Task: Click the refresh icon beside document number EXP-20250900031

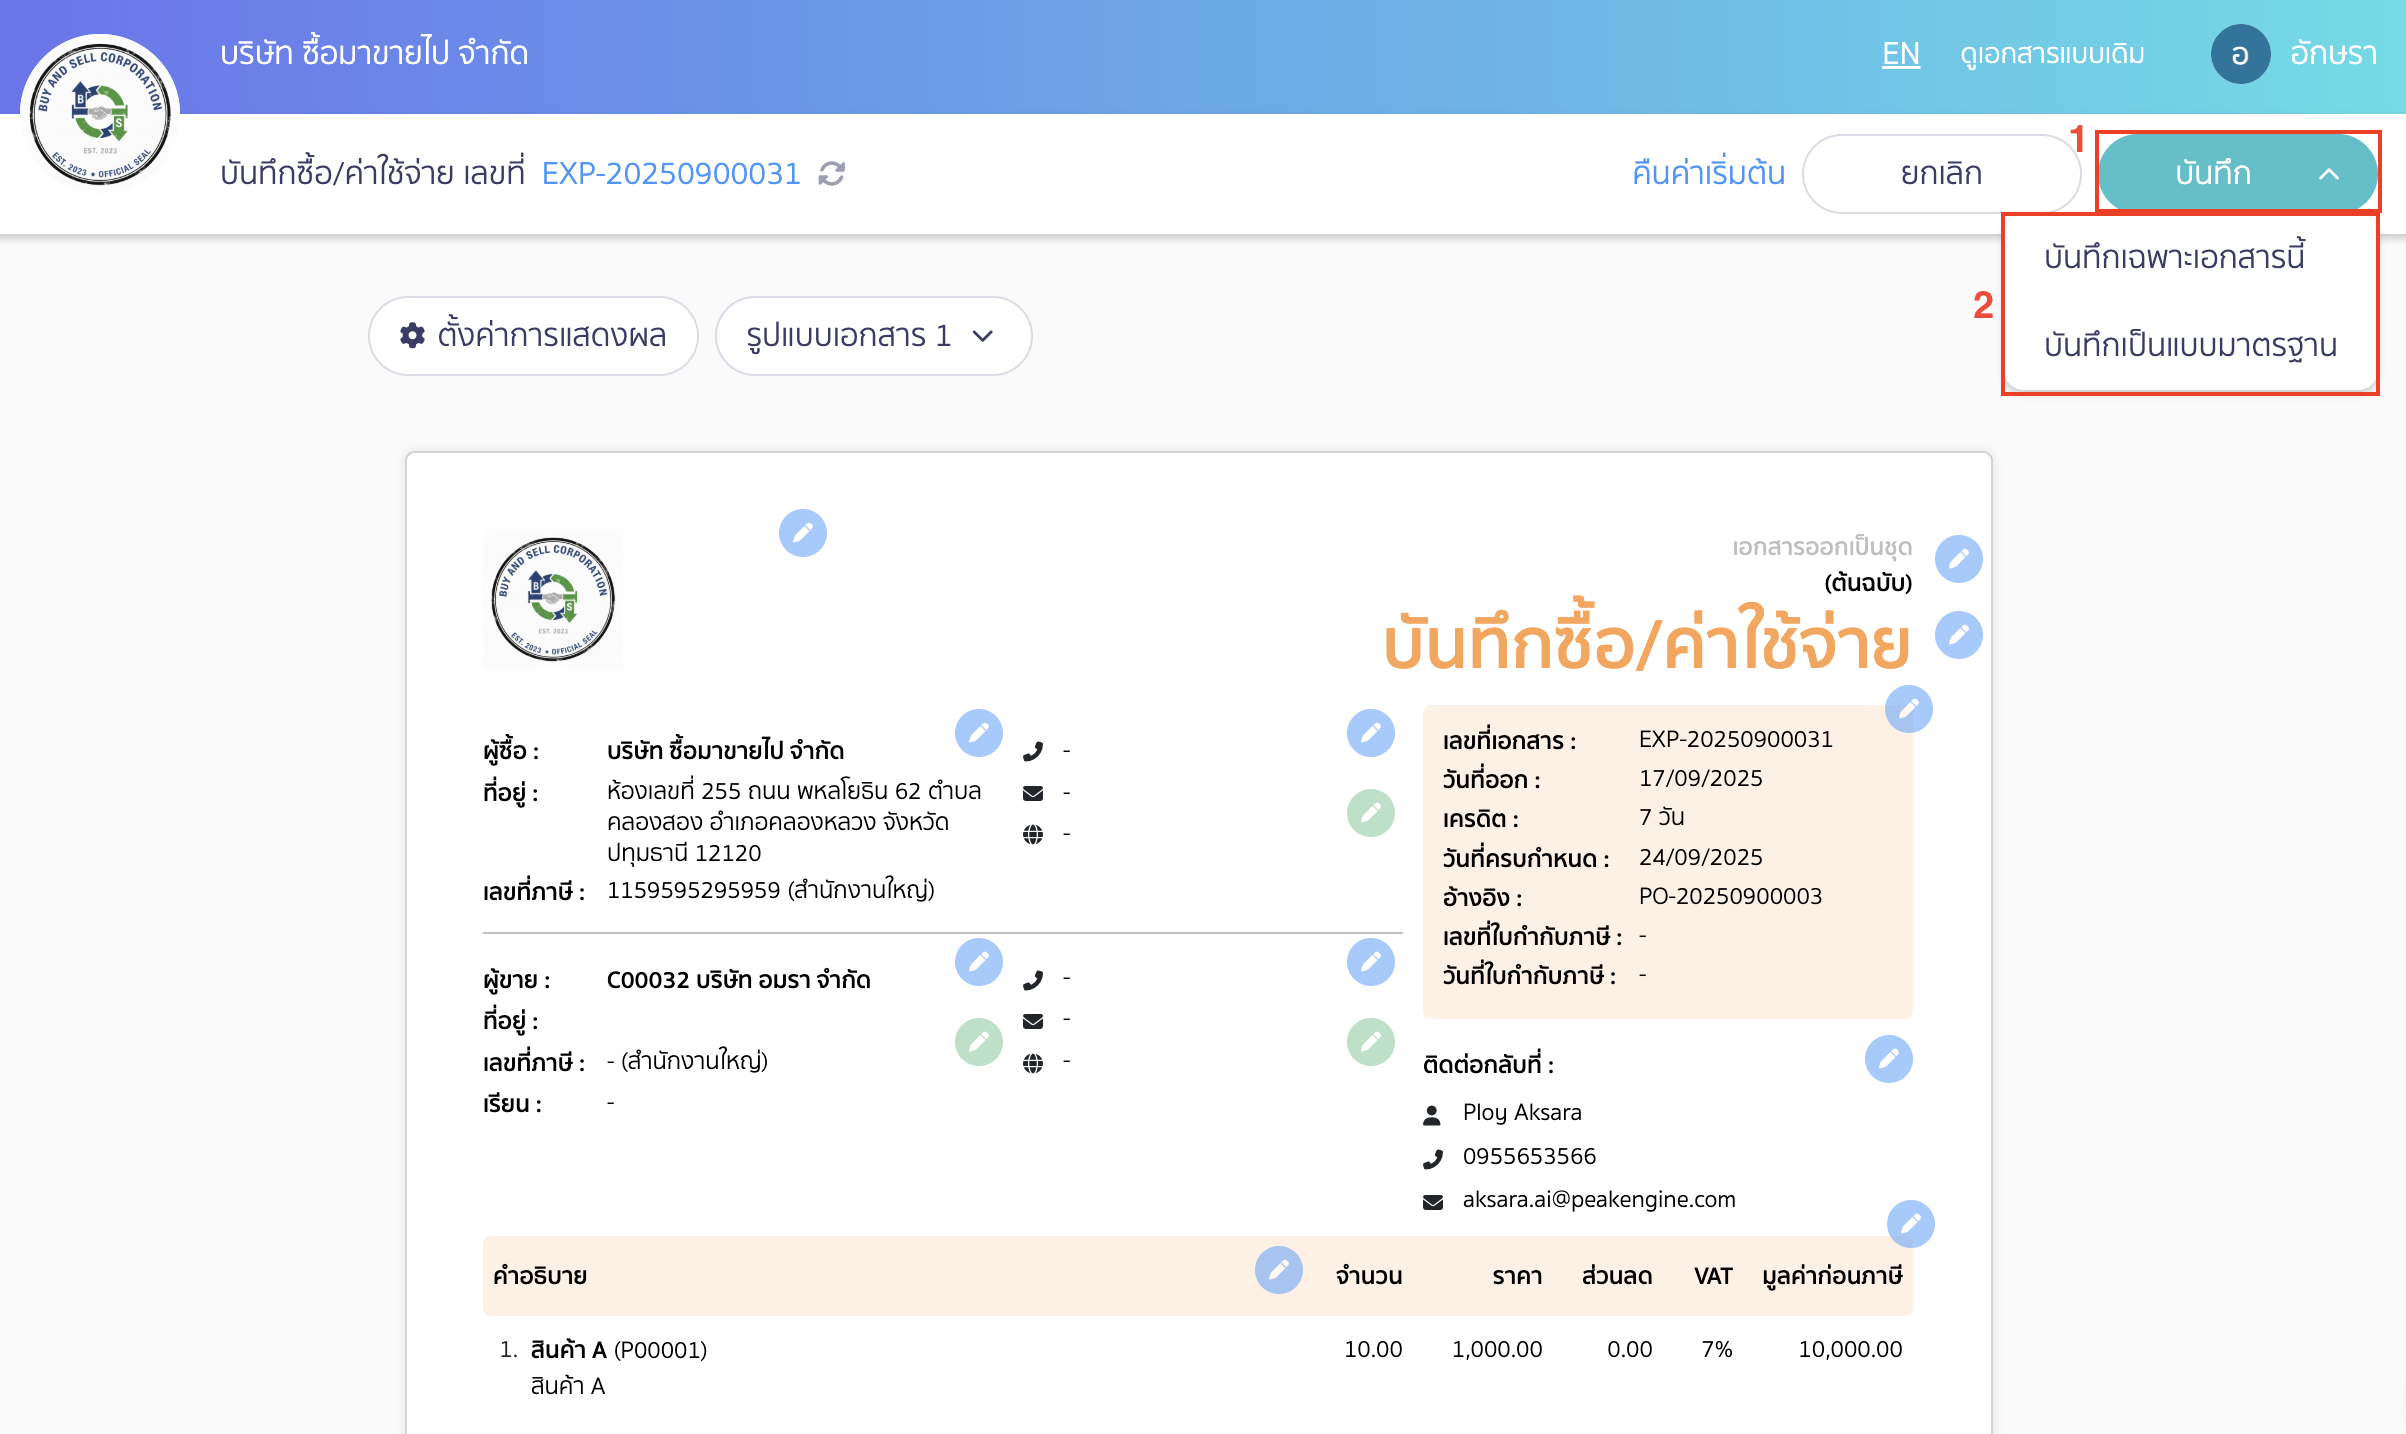Action: pos(831,174)
